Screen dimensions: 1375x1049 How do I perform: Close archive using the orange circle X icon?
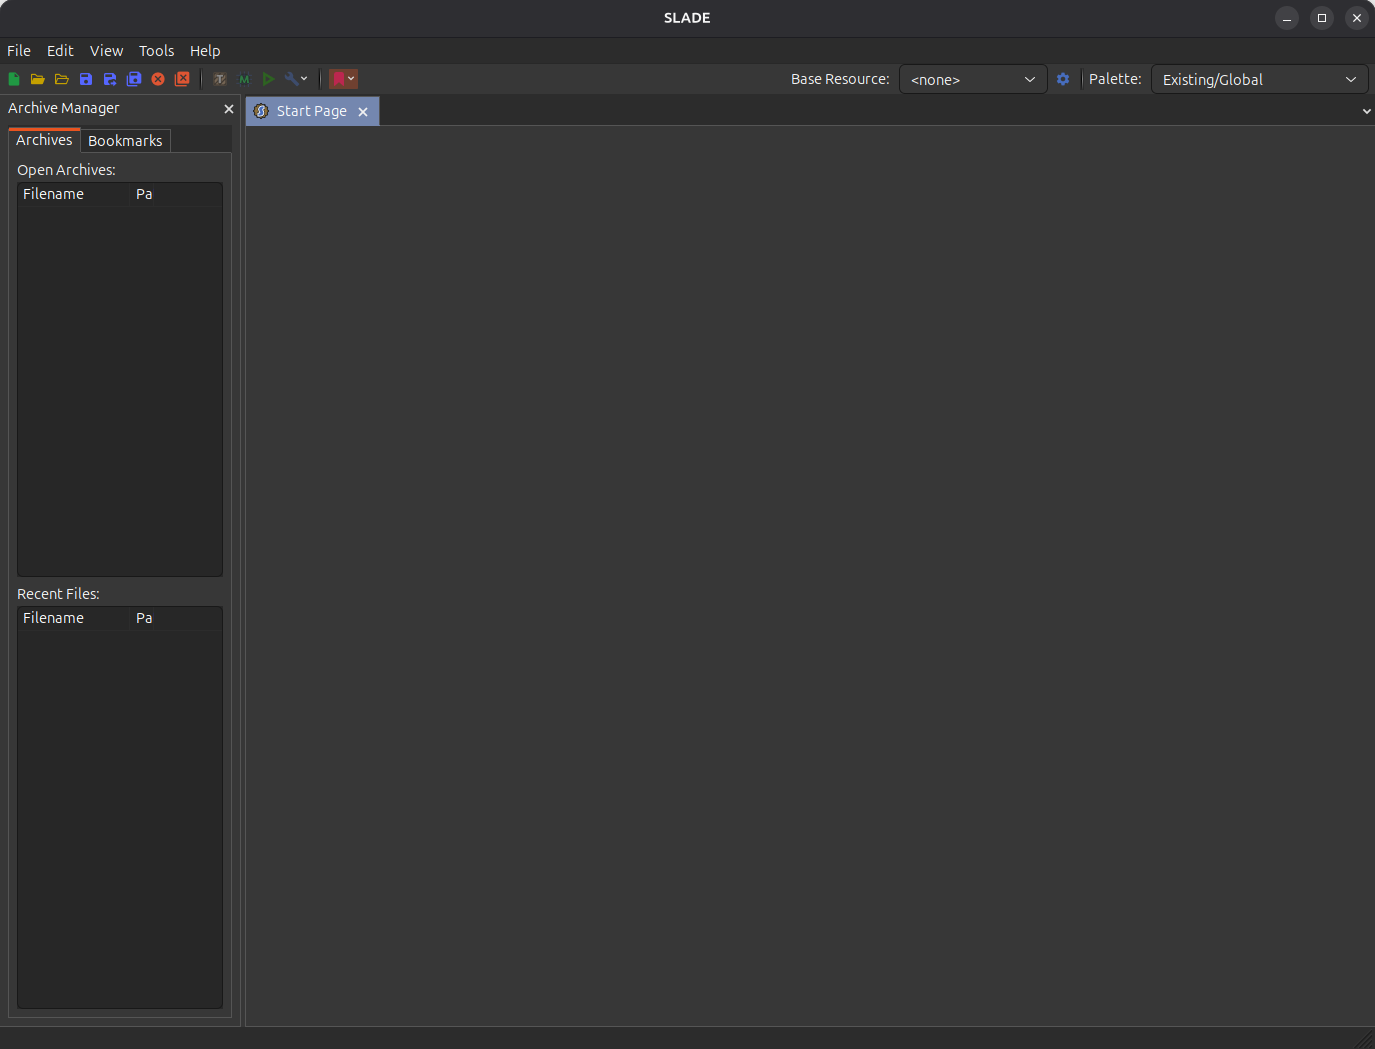pos(158,79)
